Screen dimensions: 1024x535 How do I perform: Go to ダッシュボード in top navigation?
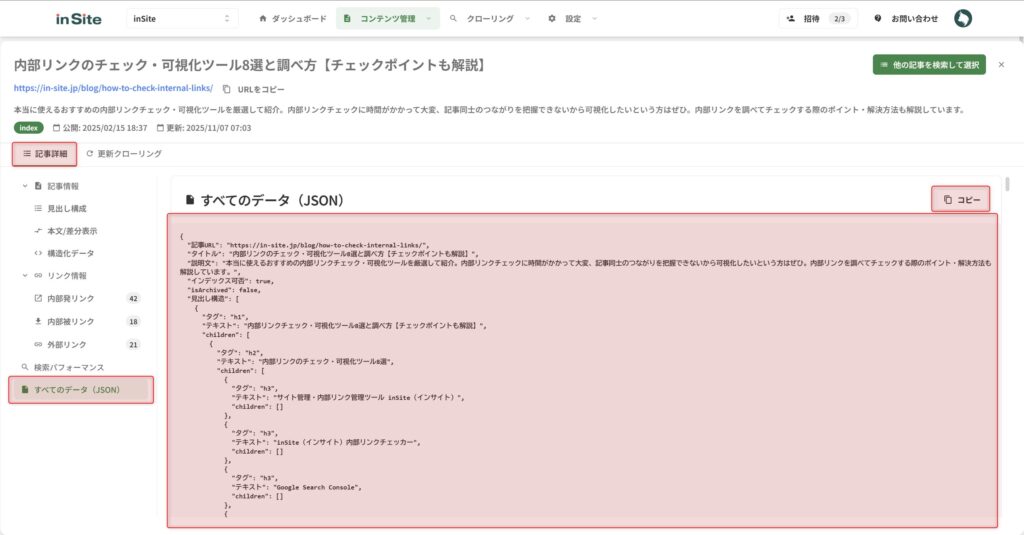[x=293, y=19]
